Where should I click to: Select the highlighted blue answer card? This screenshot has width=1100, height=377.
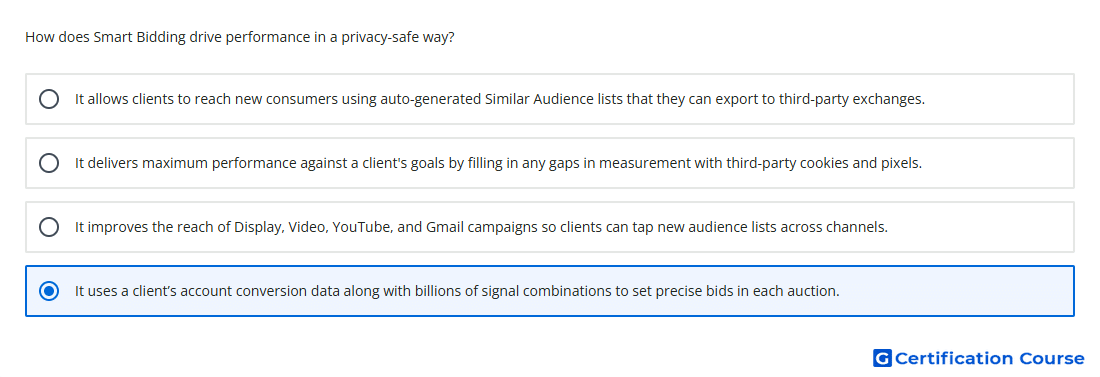point(550,291)
